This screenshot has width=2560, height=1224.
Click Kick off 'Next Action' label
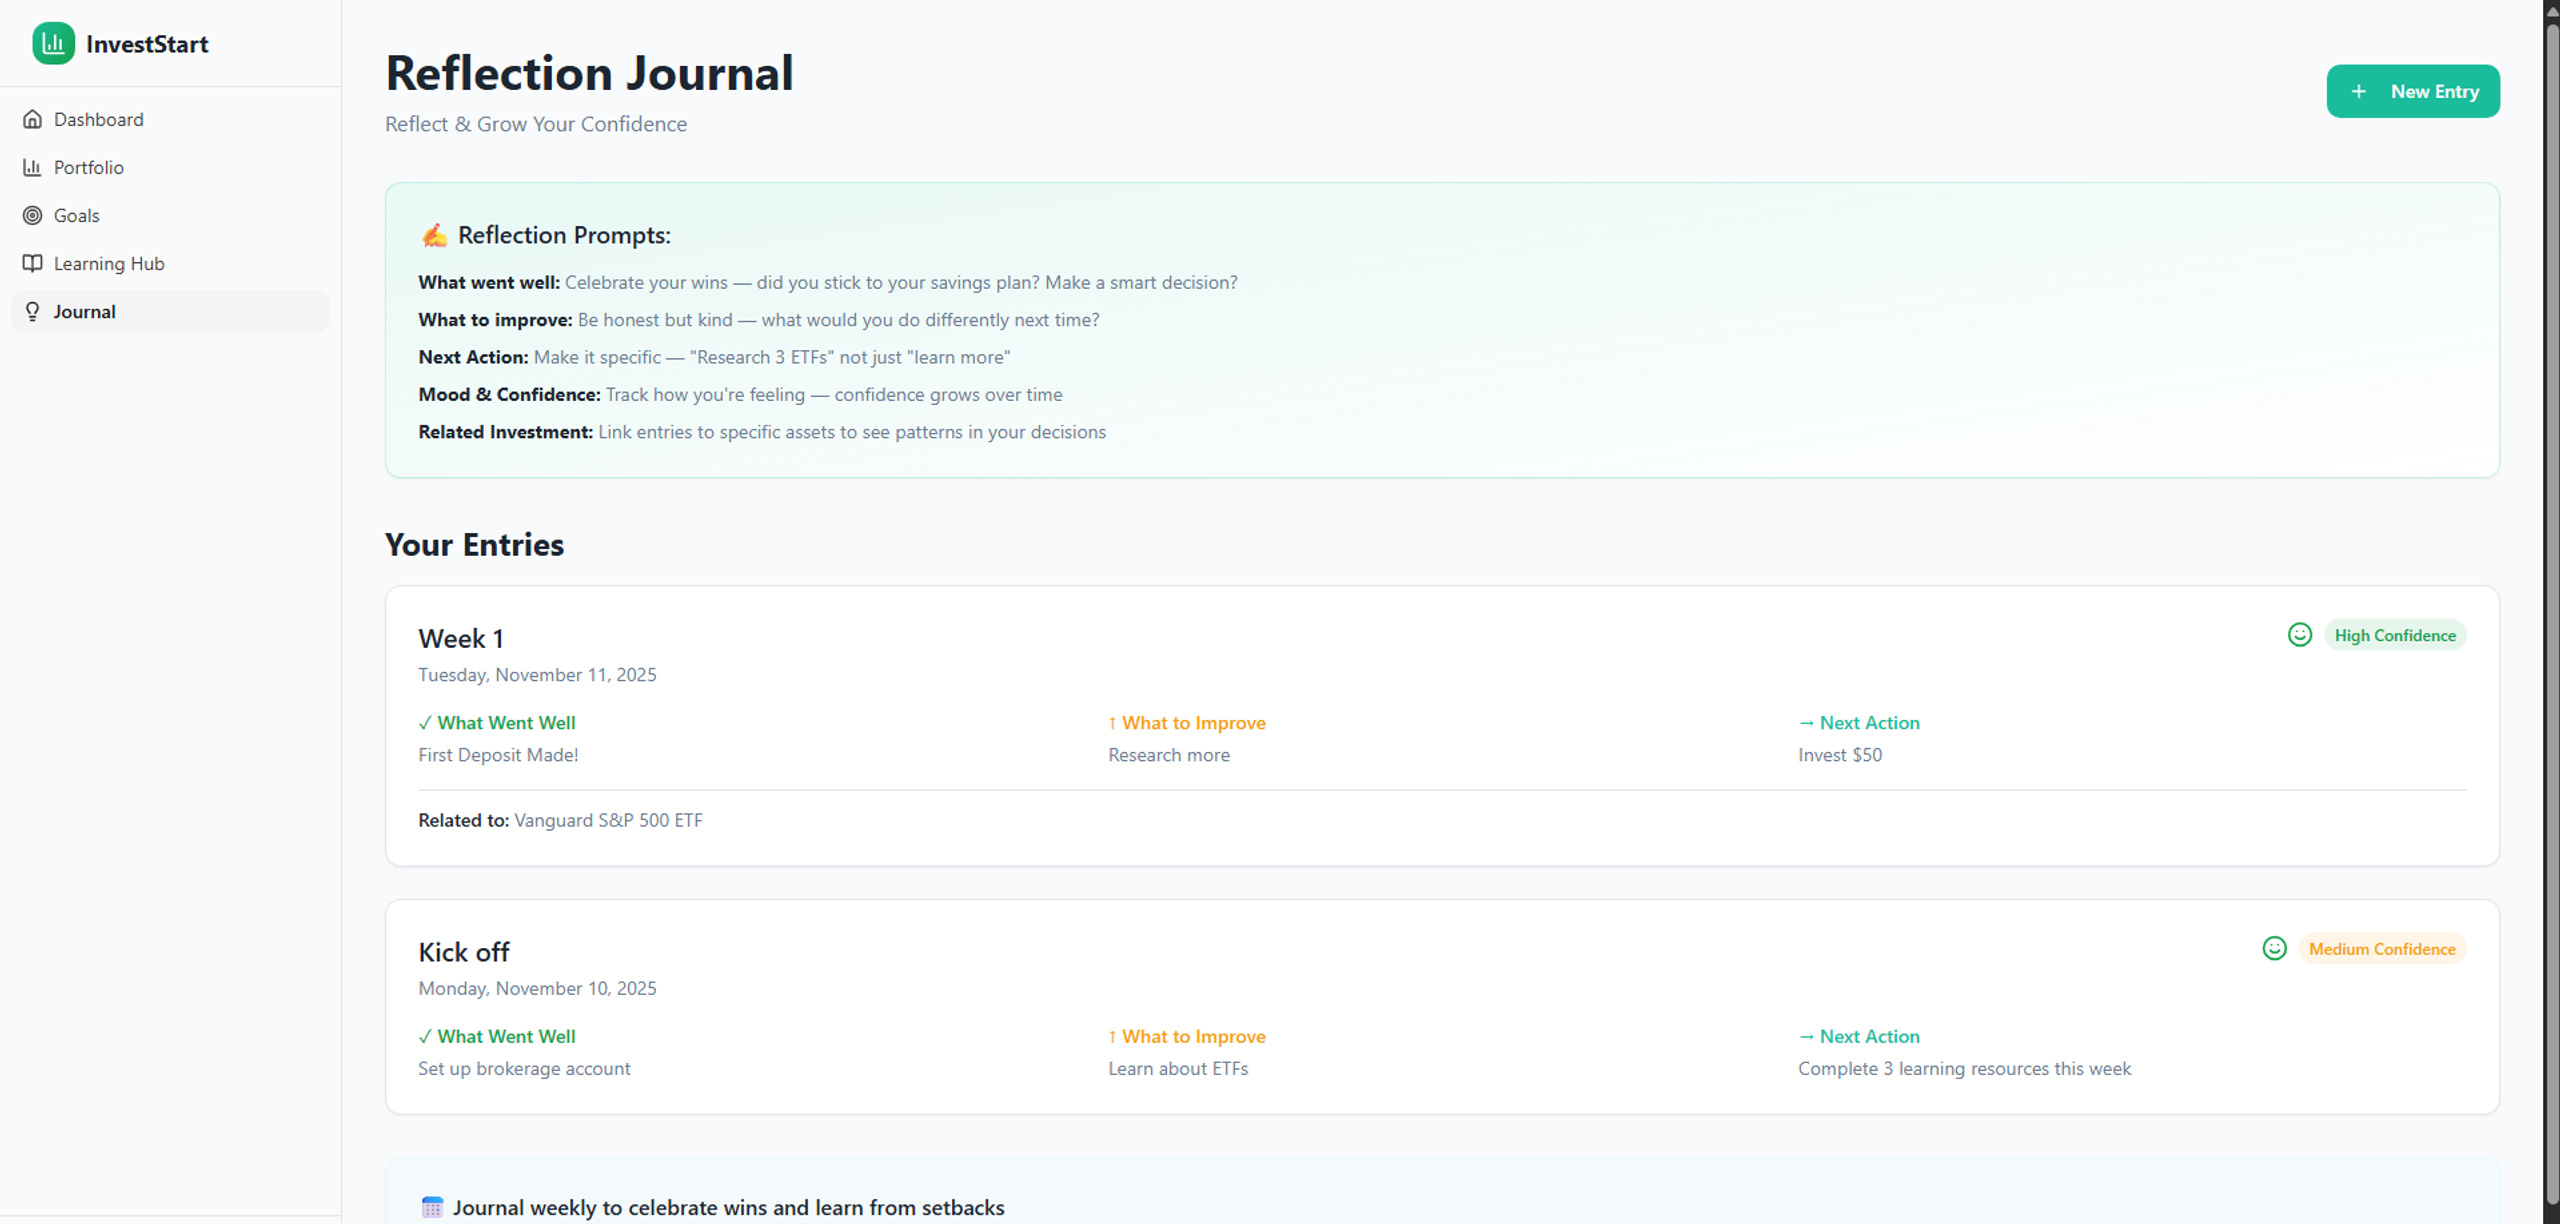(x=1858, y=1036)
